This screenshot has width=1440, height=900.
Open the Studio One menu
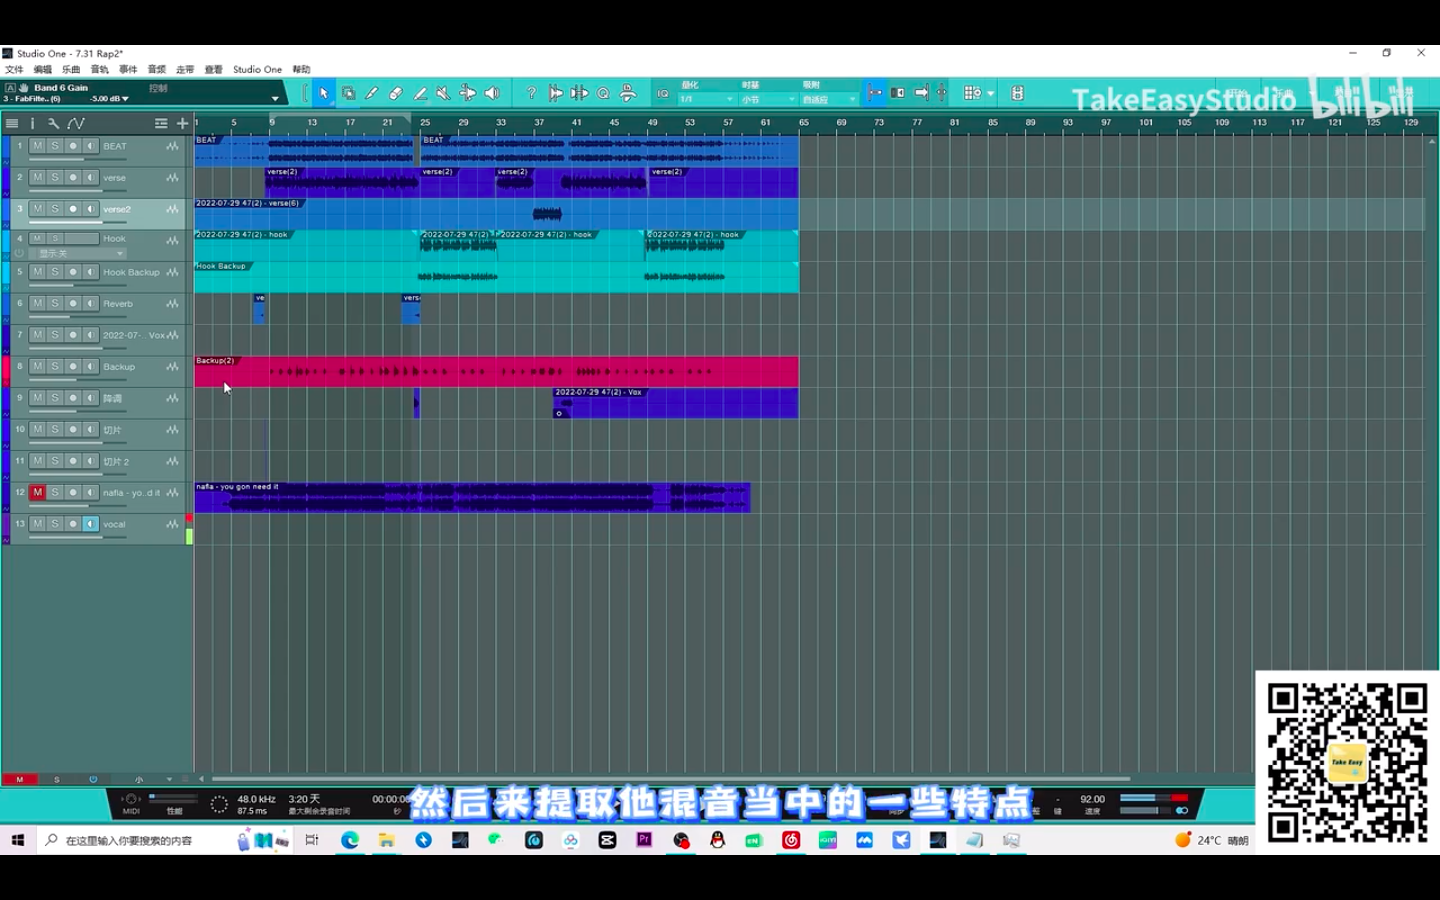point(257,69)
